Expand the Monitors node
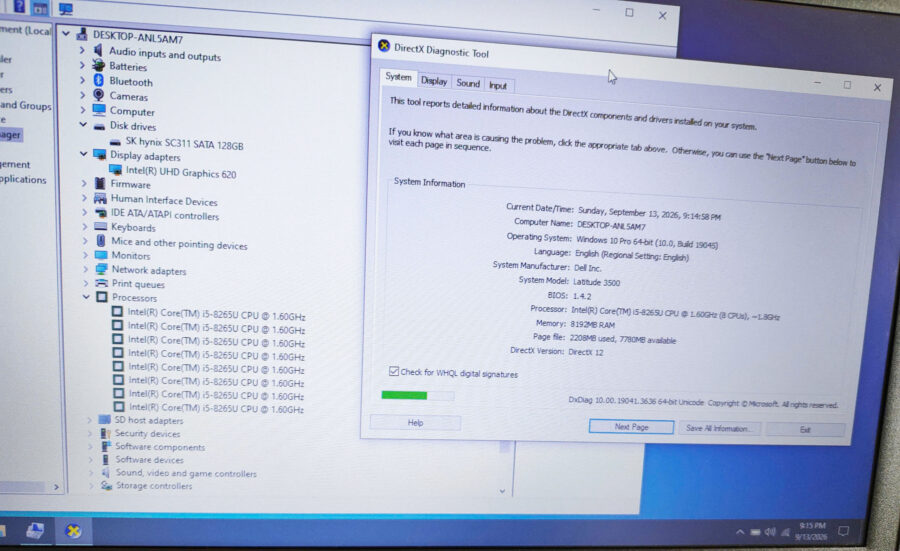Image resolution: width=900 pixels, height=551 pixels. coord(86,254)
